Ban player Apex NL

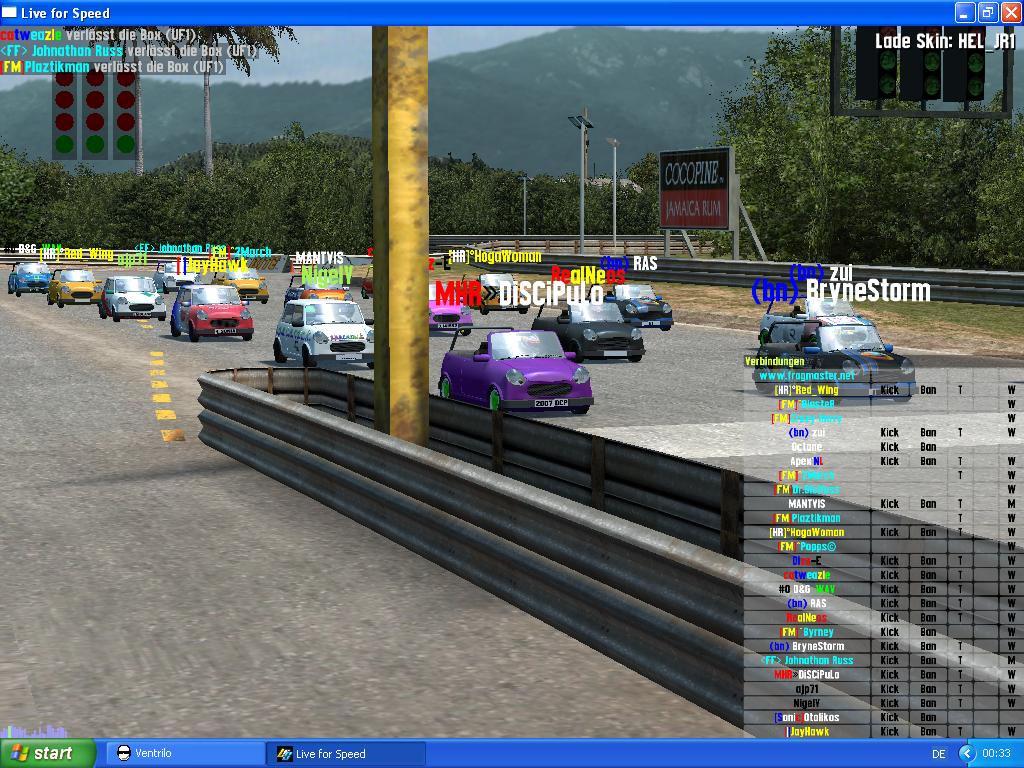[x=928, y=461]
